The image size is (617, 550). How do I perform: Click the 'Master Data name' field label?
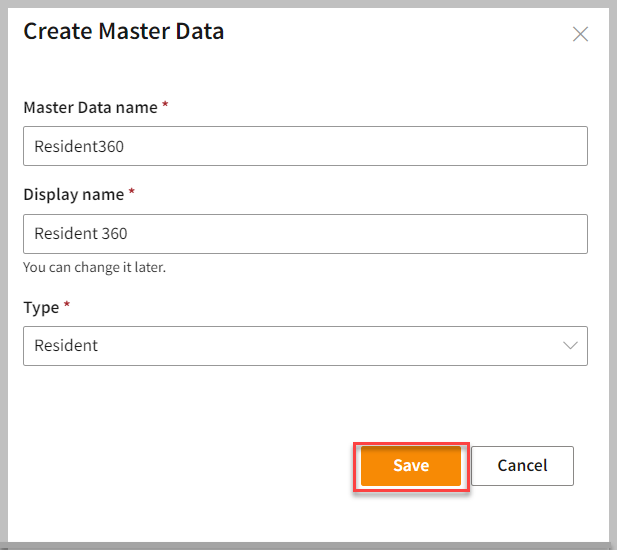tap(90, 107)
